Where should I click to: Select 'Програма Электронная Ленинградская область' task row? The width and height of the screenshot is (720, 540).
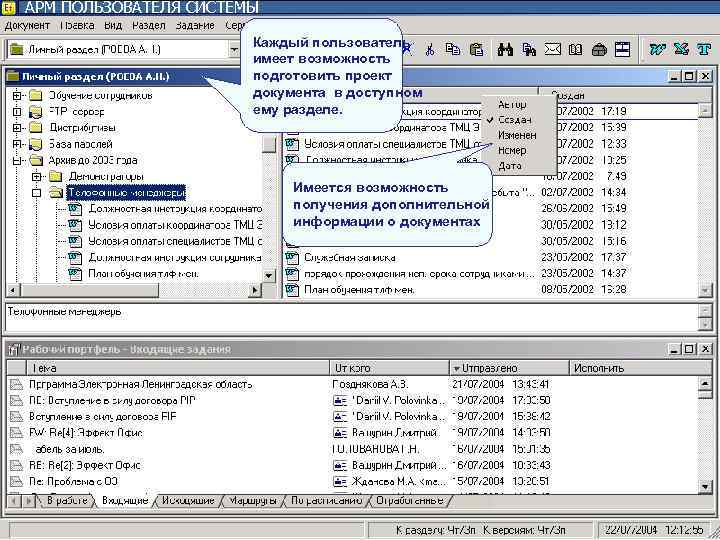[351, 384]
